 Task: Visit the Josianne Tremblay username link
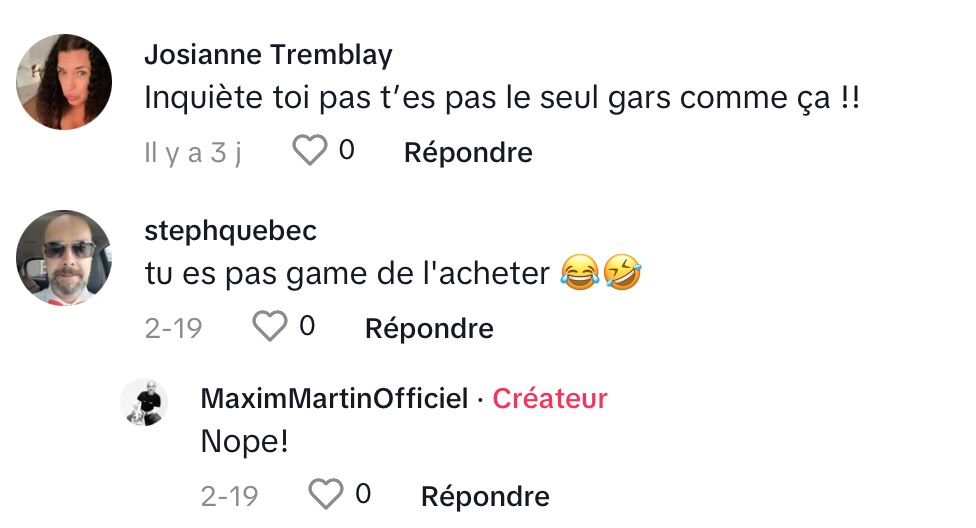coord(268,55)
